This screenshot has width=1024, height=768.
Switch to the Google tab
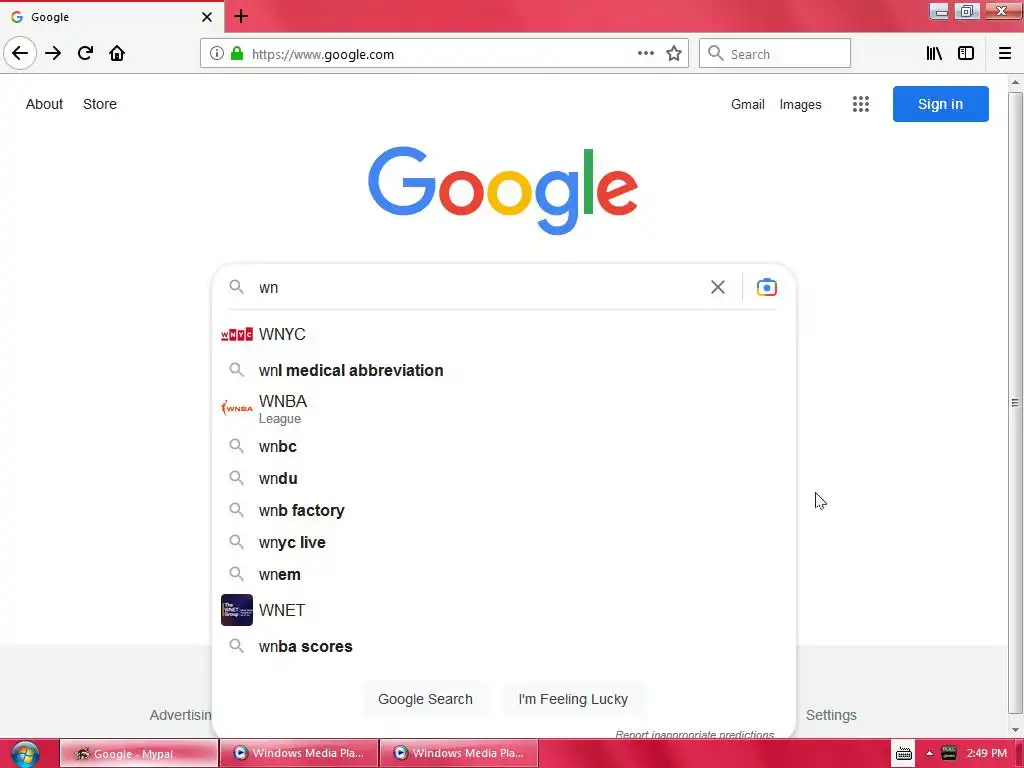[111, 17]
